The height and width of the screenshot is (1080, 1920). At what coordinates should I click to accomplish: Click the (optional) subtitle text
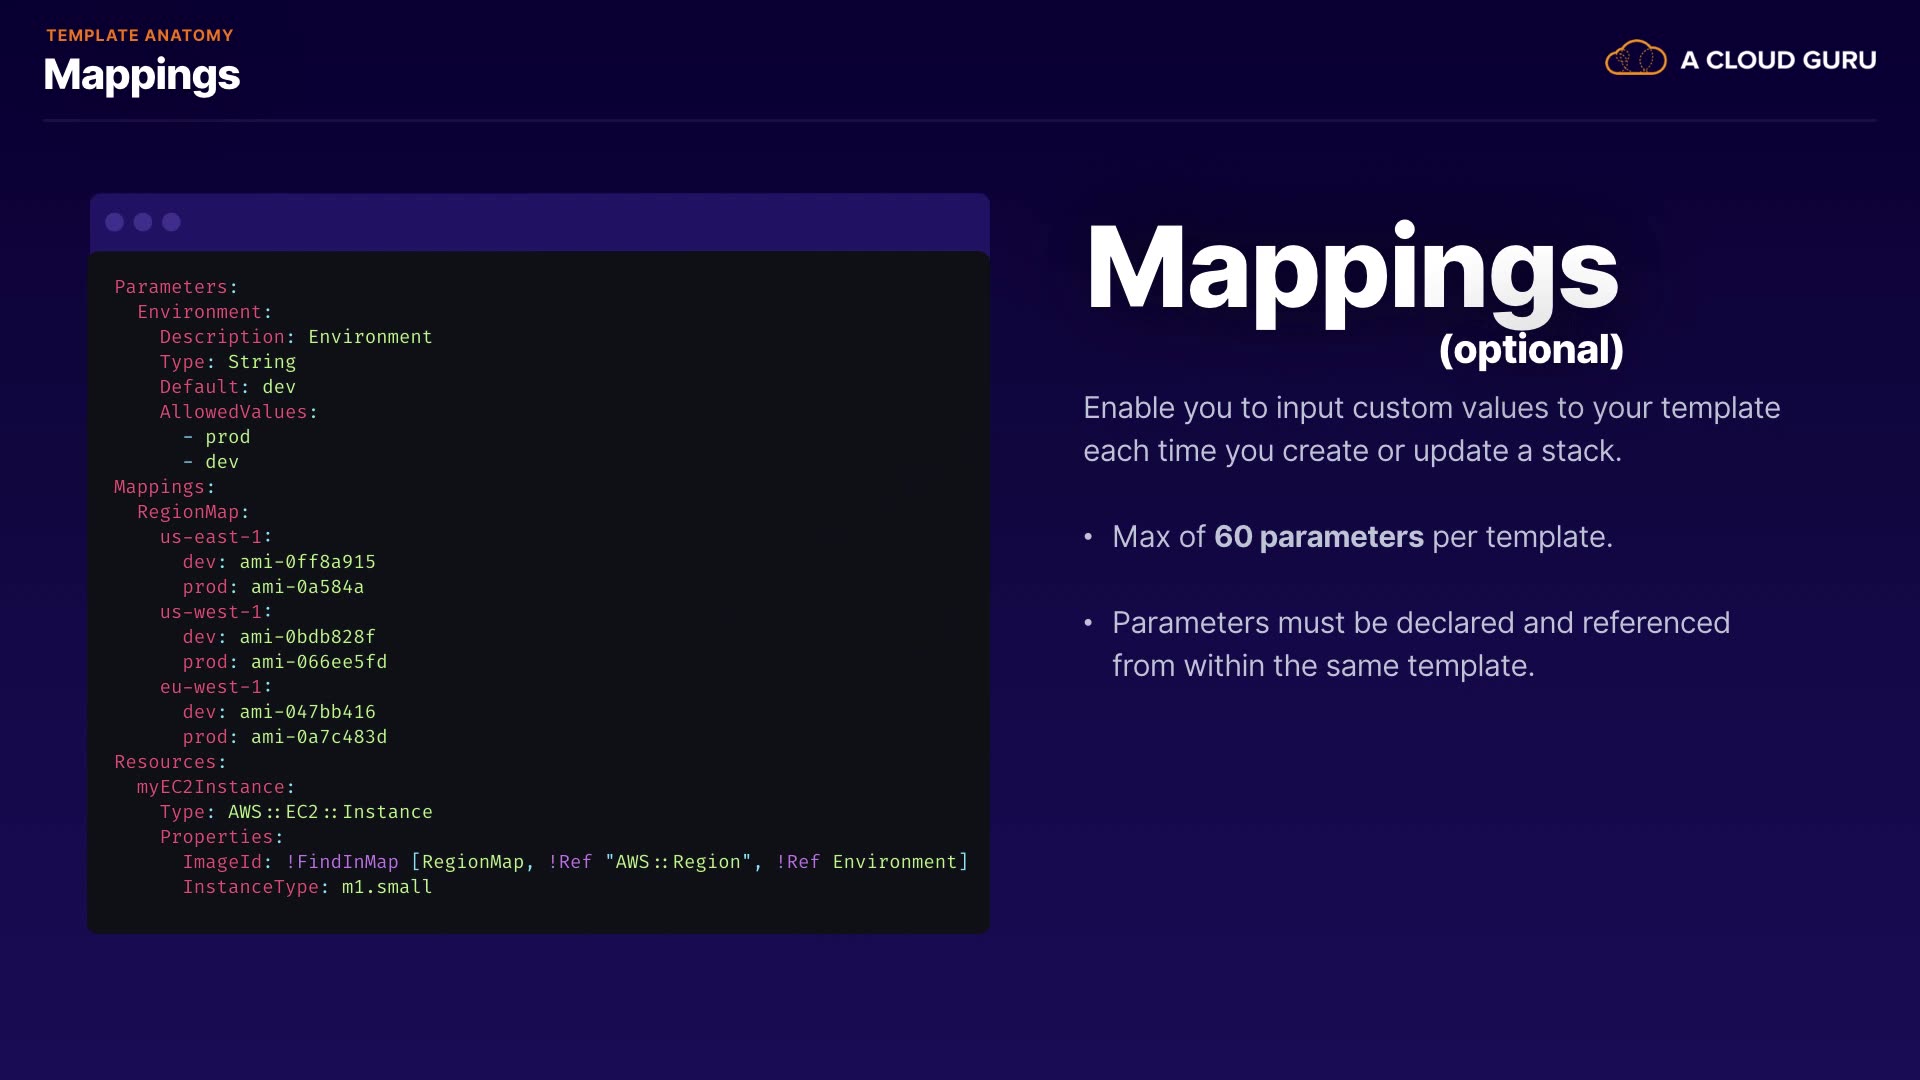point(1530,350)
